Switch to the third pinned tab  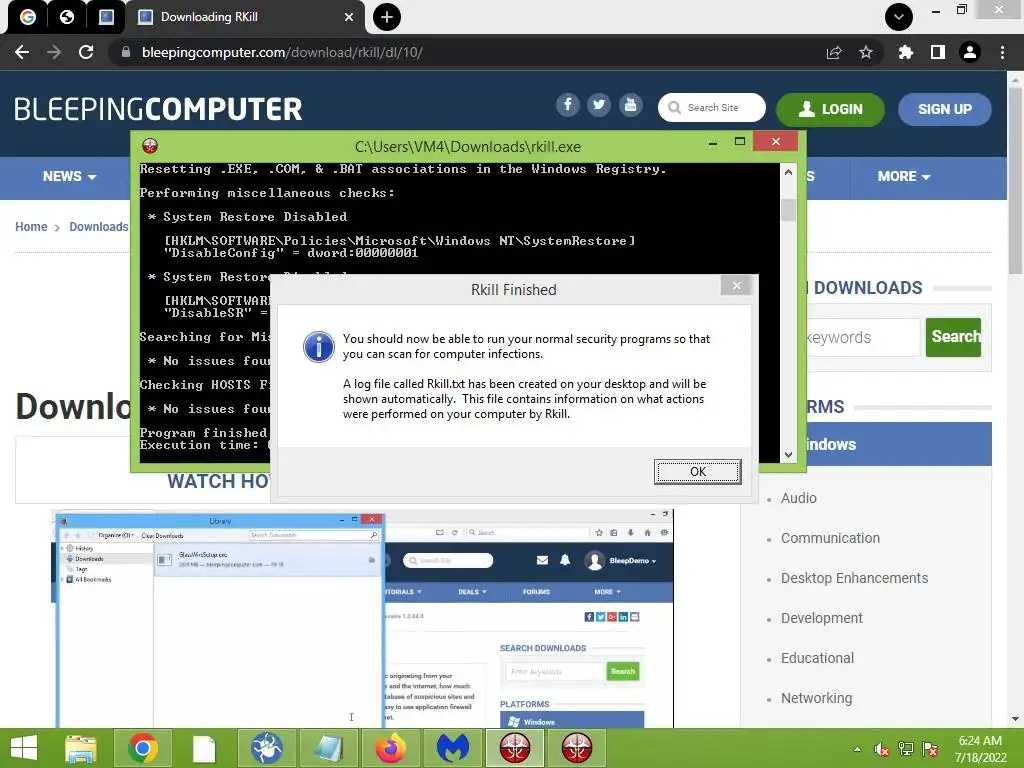pyautogui.click(x=106, y=17)
